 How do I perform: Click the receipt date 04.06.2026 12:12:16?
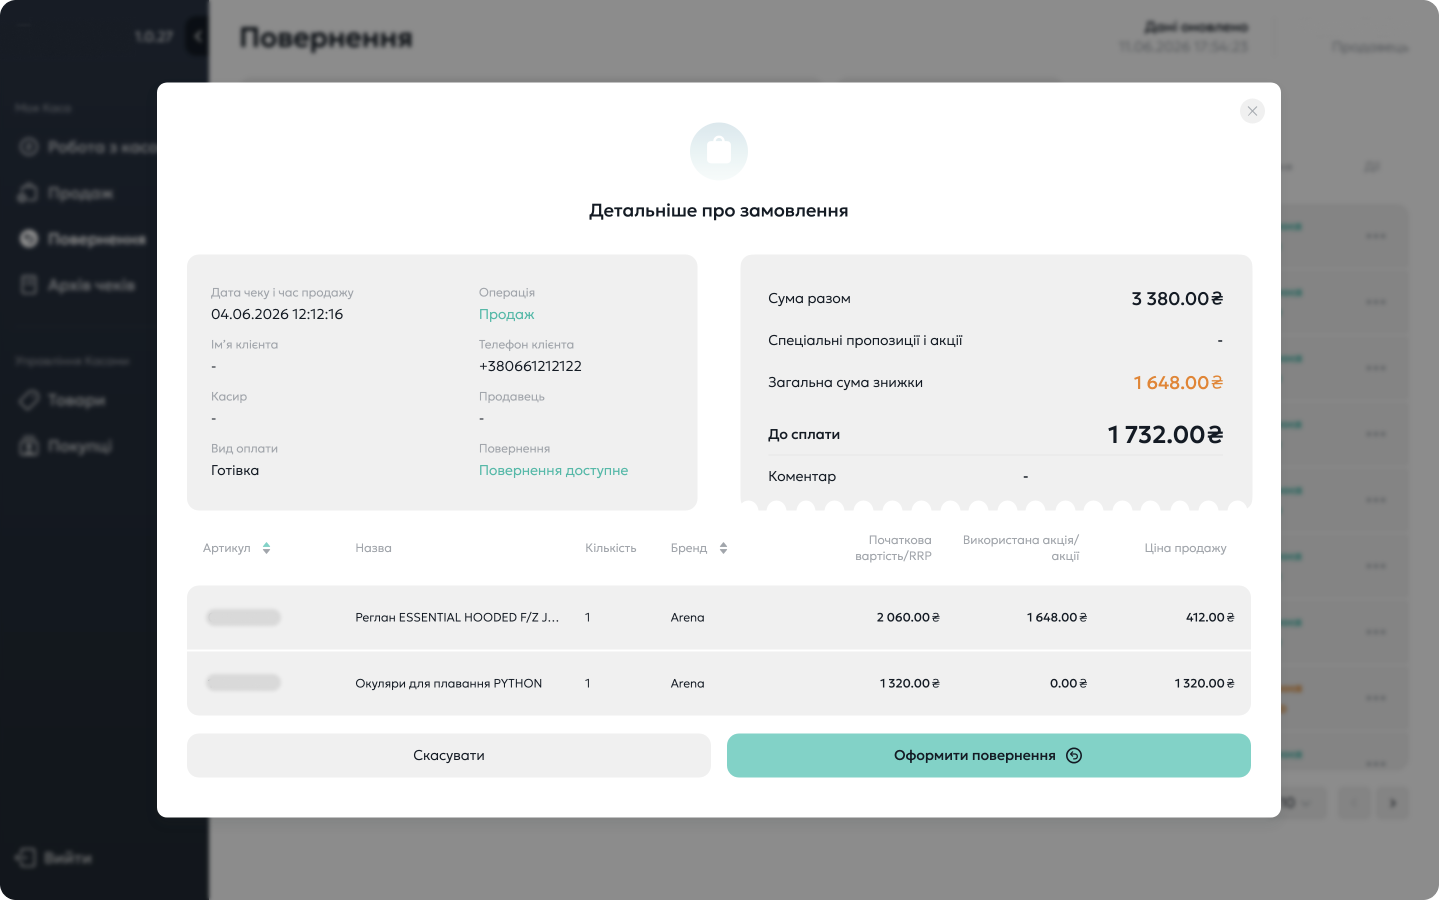coord(277,314)
